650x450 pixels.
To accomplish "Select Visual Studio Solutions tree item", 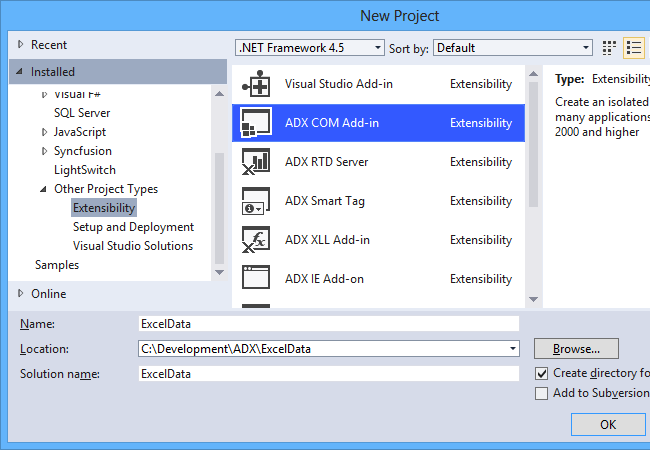I will click(133, 246).
